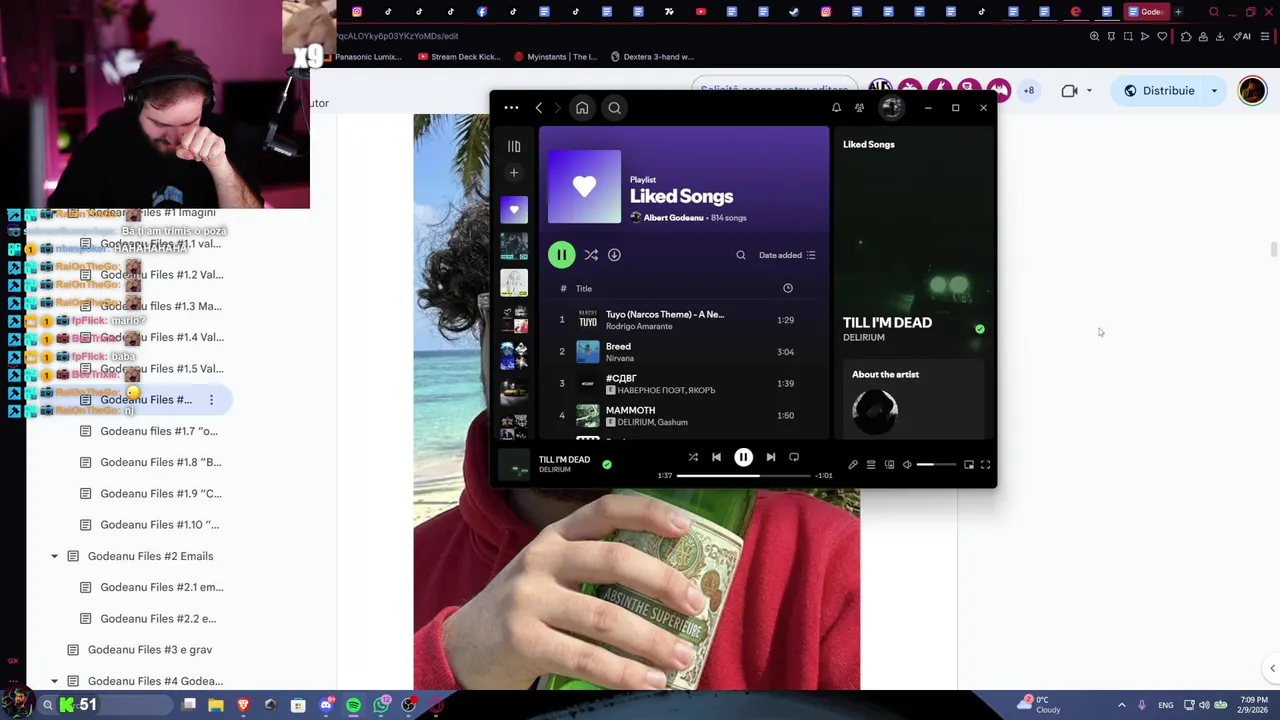Open the Date added sort dropdown
This screenshot has width=1280, height=720.
tap(787, 255)
